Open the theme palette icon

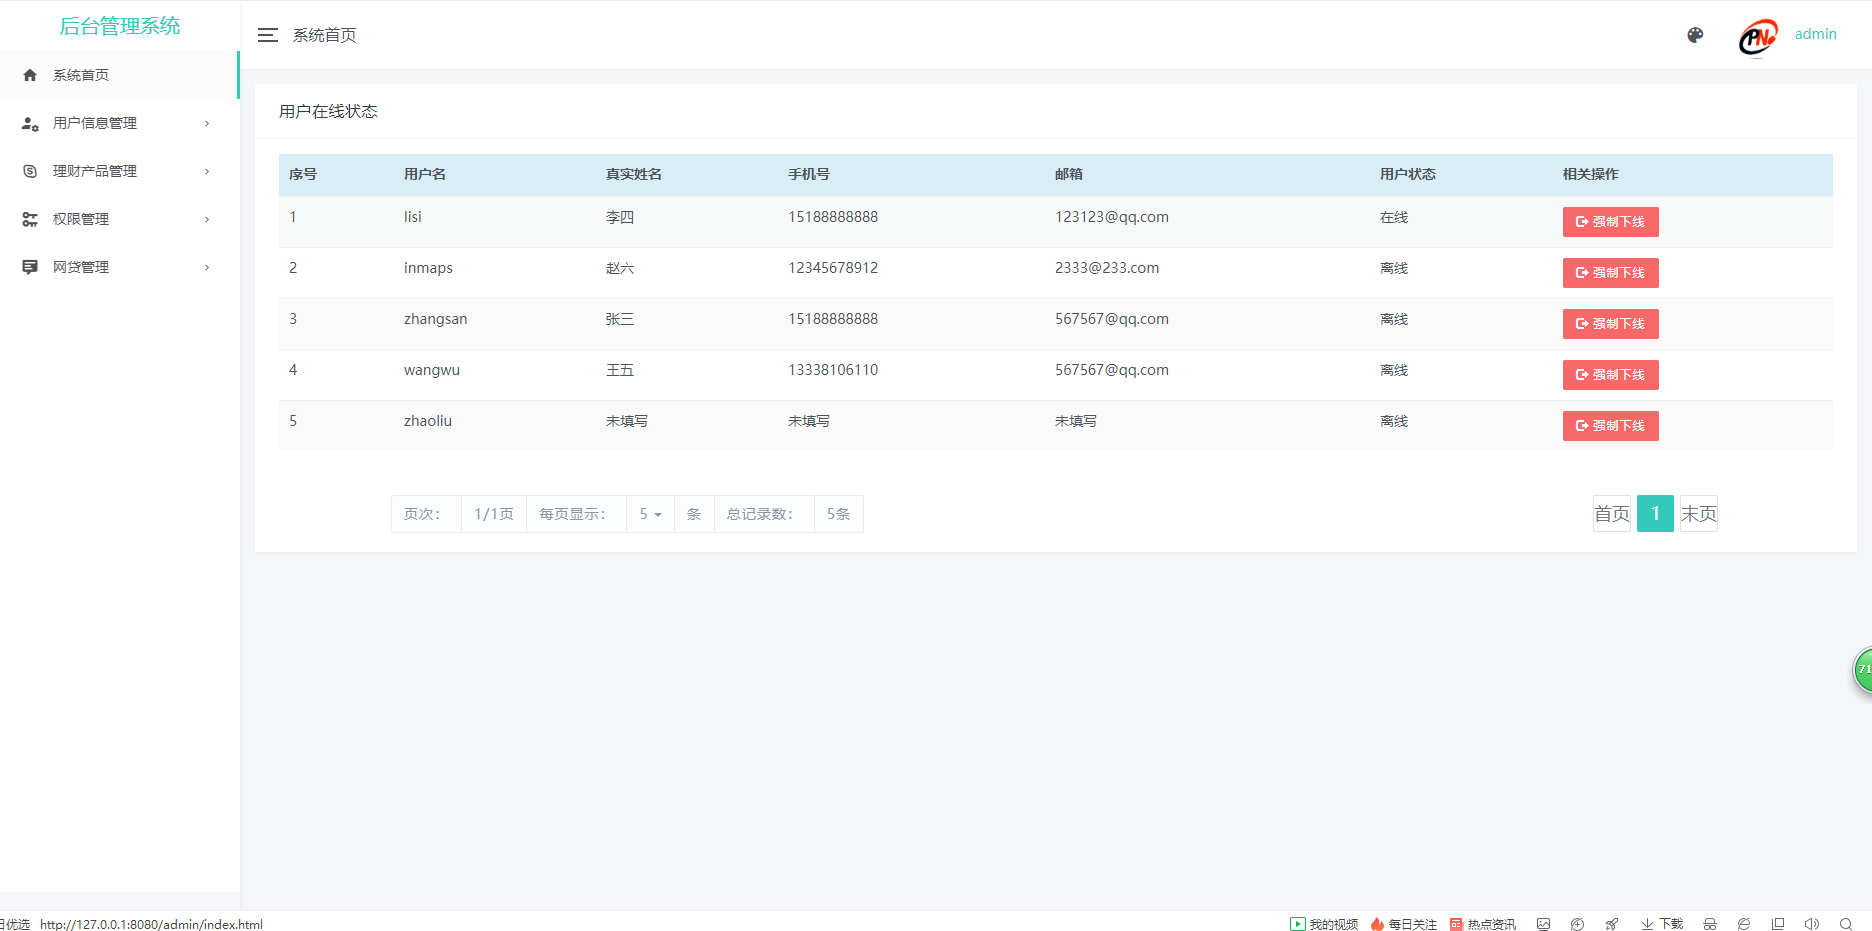(1695, 35)
